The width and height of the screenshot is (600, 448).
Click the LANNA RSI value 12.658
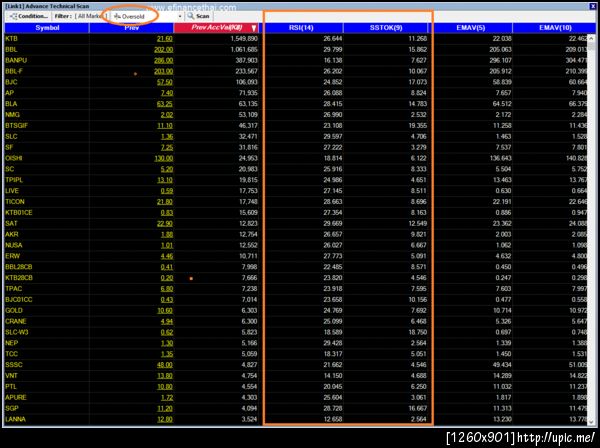pyautogui.click(x=333, y=419)
